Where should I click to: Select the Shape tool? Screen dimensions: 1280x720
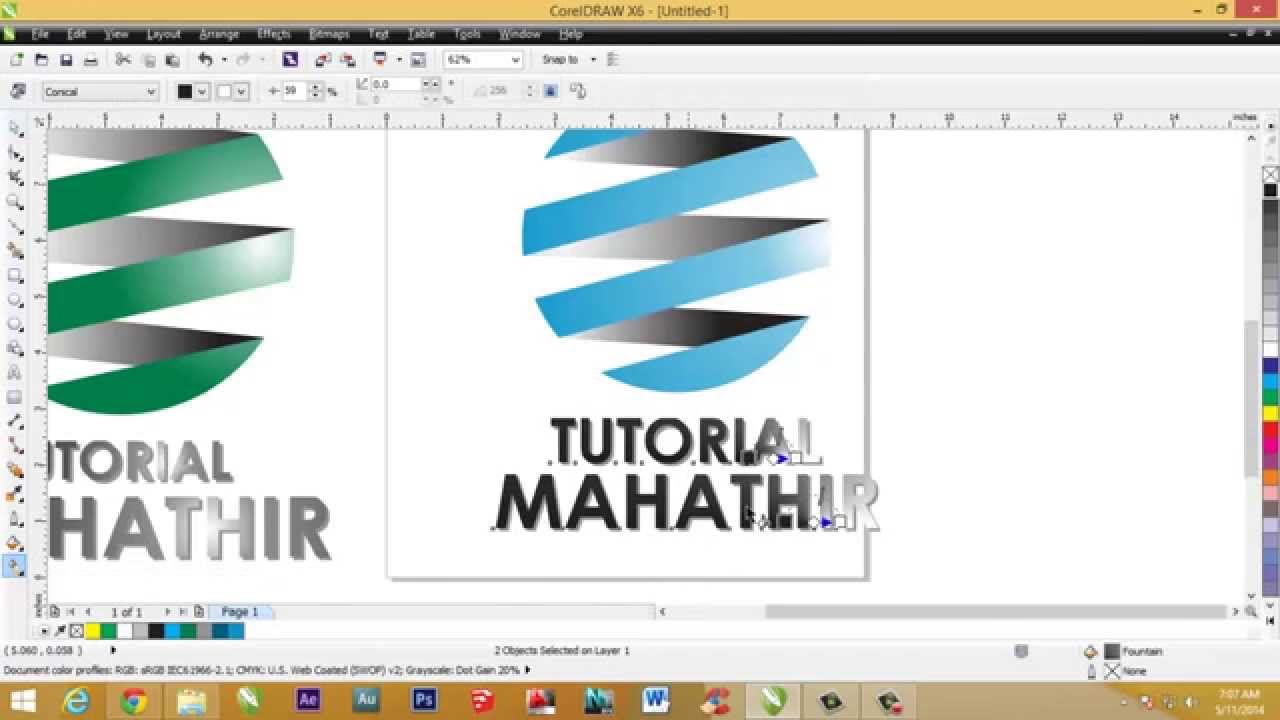click(15, 153)
